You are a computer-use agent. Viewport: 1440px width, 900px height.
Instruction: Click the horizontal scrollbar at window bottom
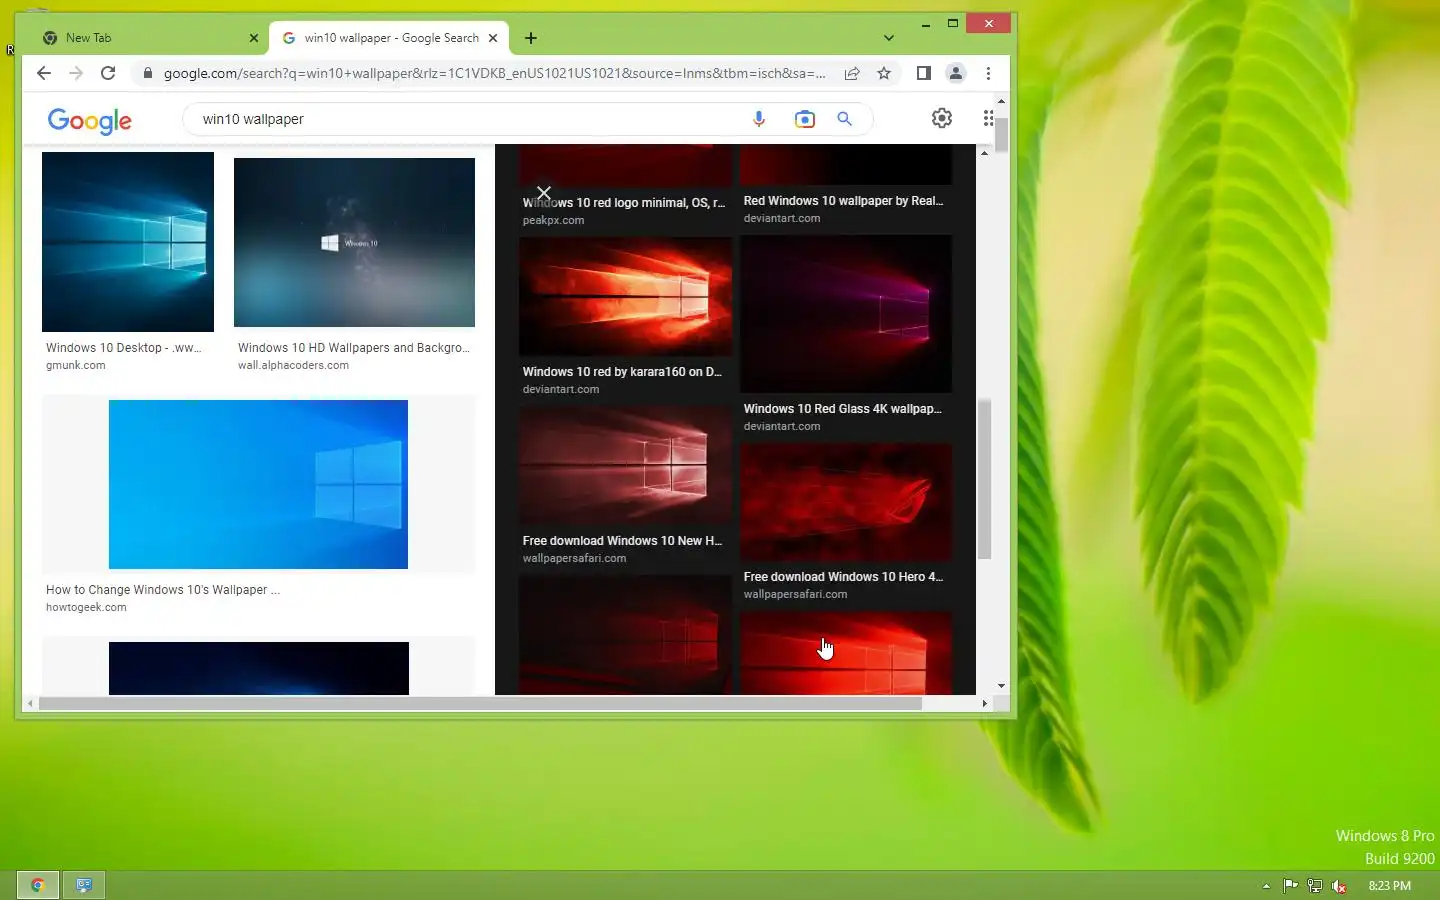click(x=479, y=703)
